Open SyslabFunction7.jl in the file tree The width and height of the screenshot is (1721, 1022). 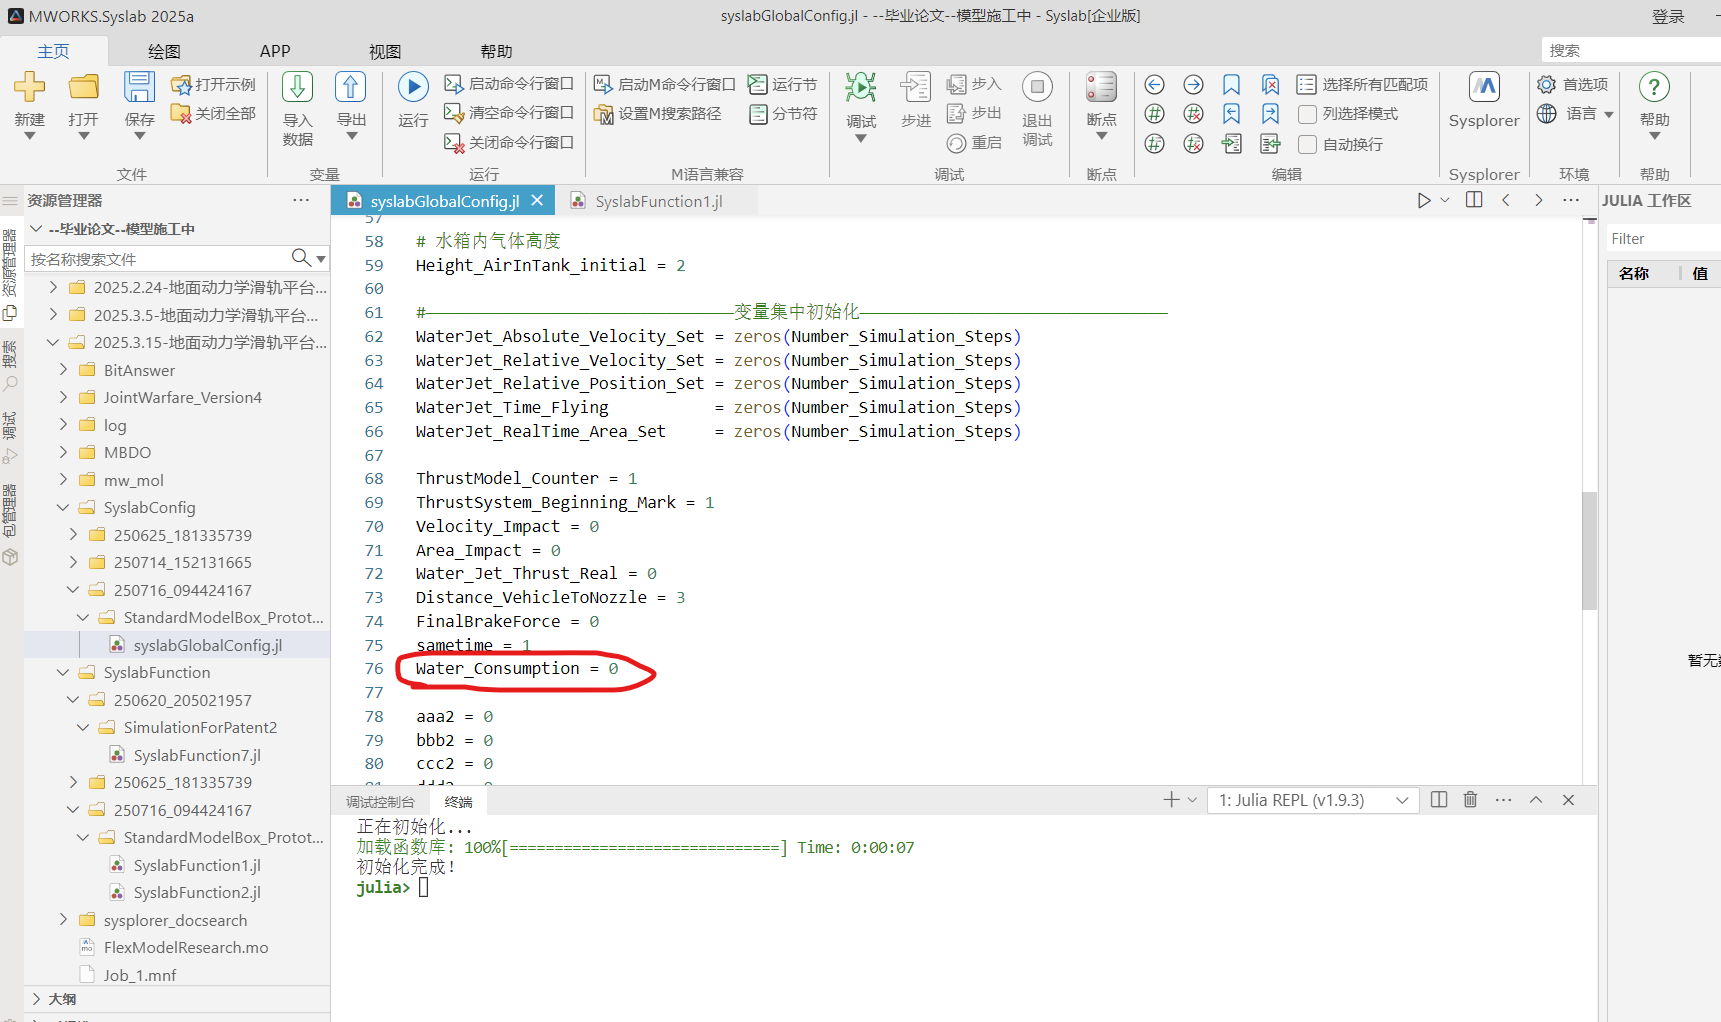[x=197, y=755]
